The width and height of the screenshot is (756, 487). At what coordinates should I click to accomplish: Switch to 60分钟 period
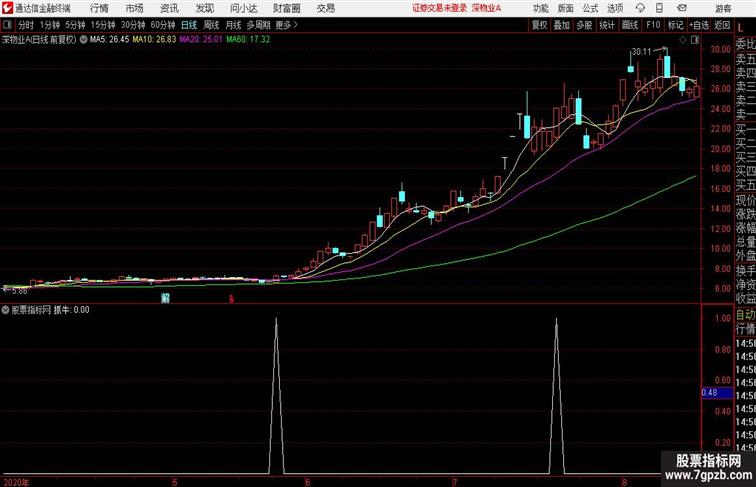pos(163,25)
